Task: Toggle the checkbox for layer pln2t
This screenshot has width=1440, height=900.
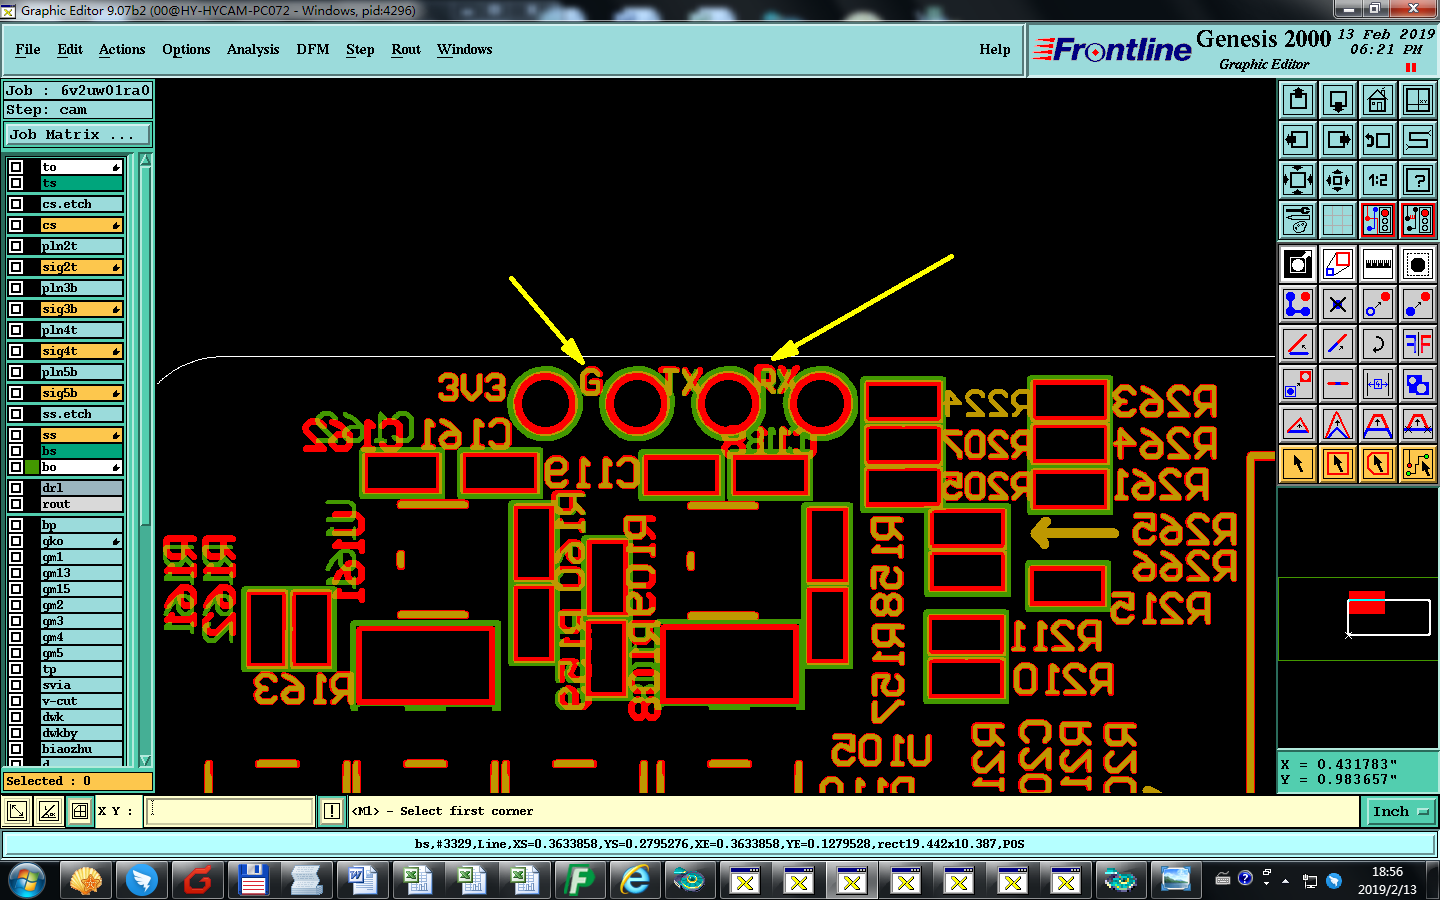Action: 16,246
